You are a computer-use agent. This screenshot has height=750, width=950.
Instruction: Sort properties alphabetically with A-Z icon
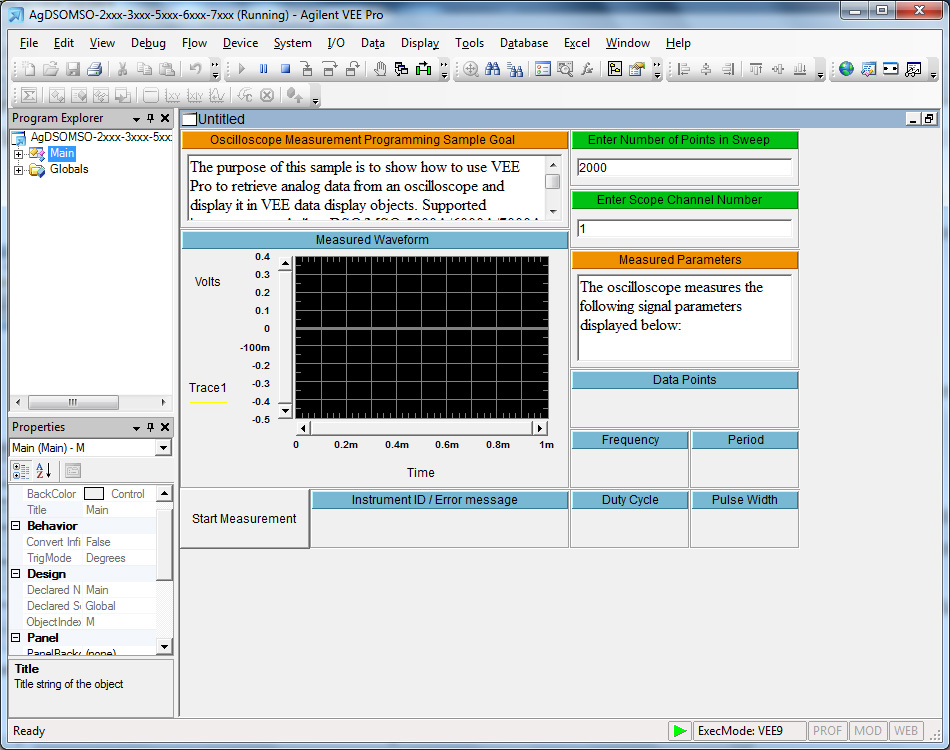tap(43, 471)
